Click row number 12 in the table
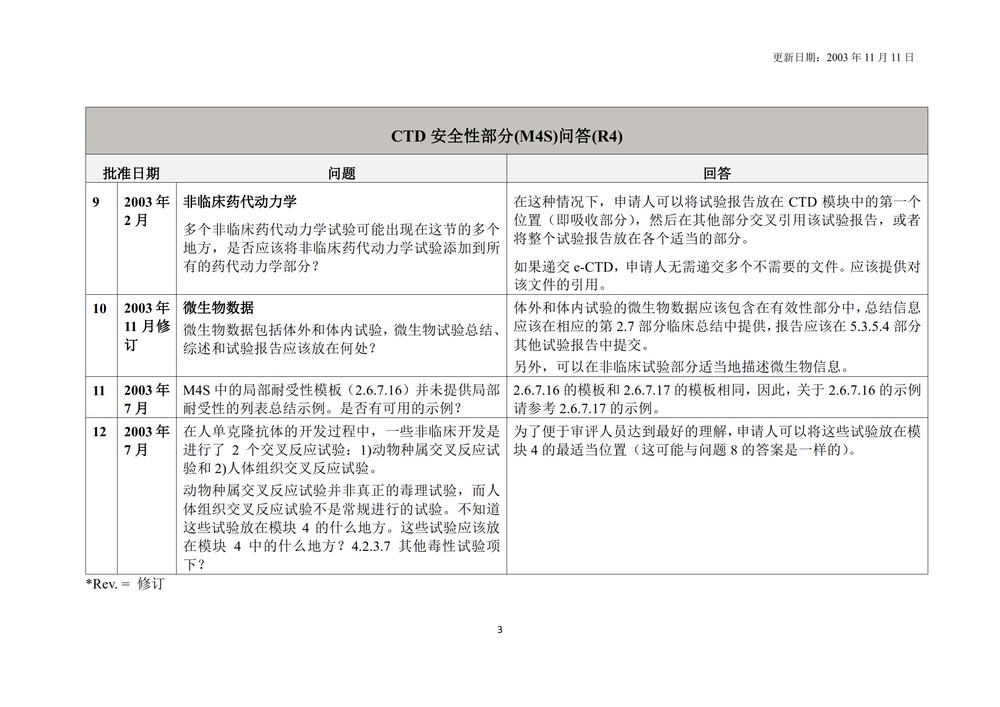The width and height of the screenshot is (1000, 707). tap(99, 431)
